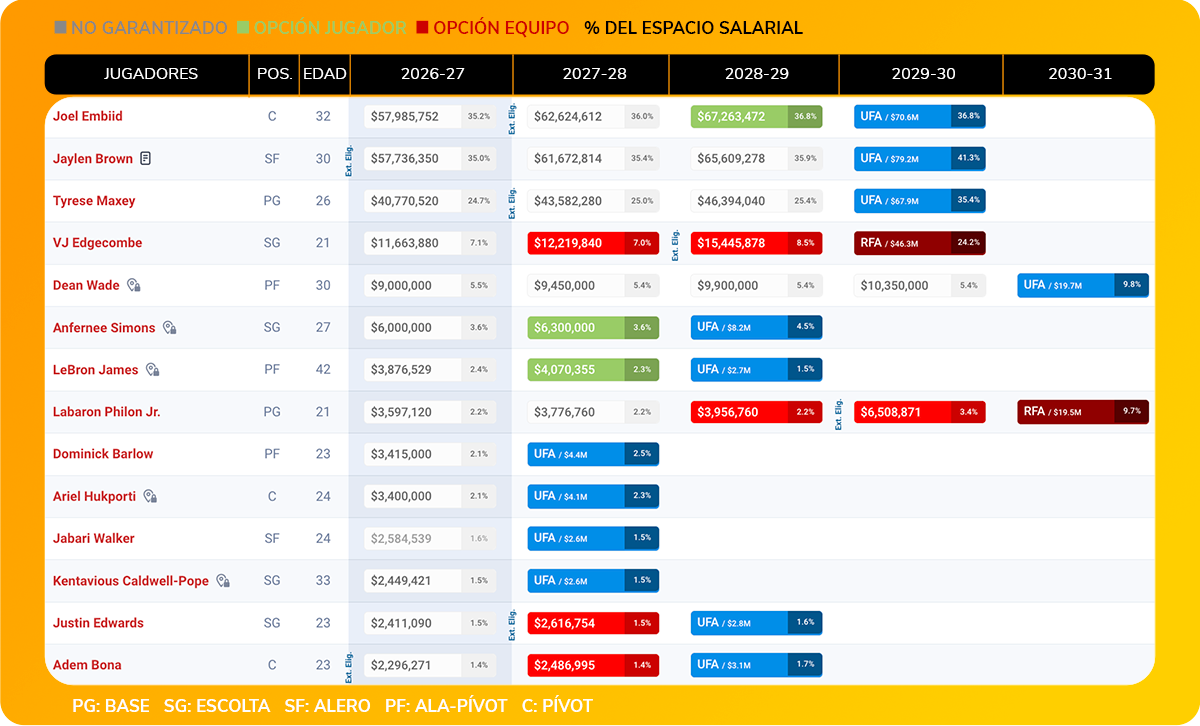The image size is (1200, 726).
Task: Click the tag icon beside Kentavious Caldwell-Pope
Action: pos(223,581)
